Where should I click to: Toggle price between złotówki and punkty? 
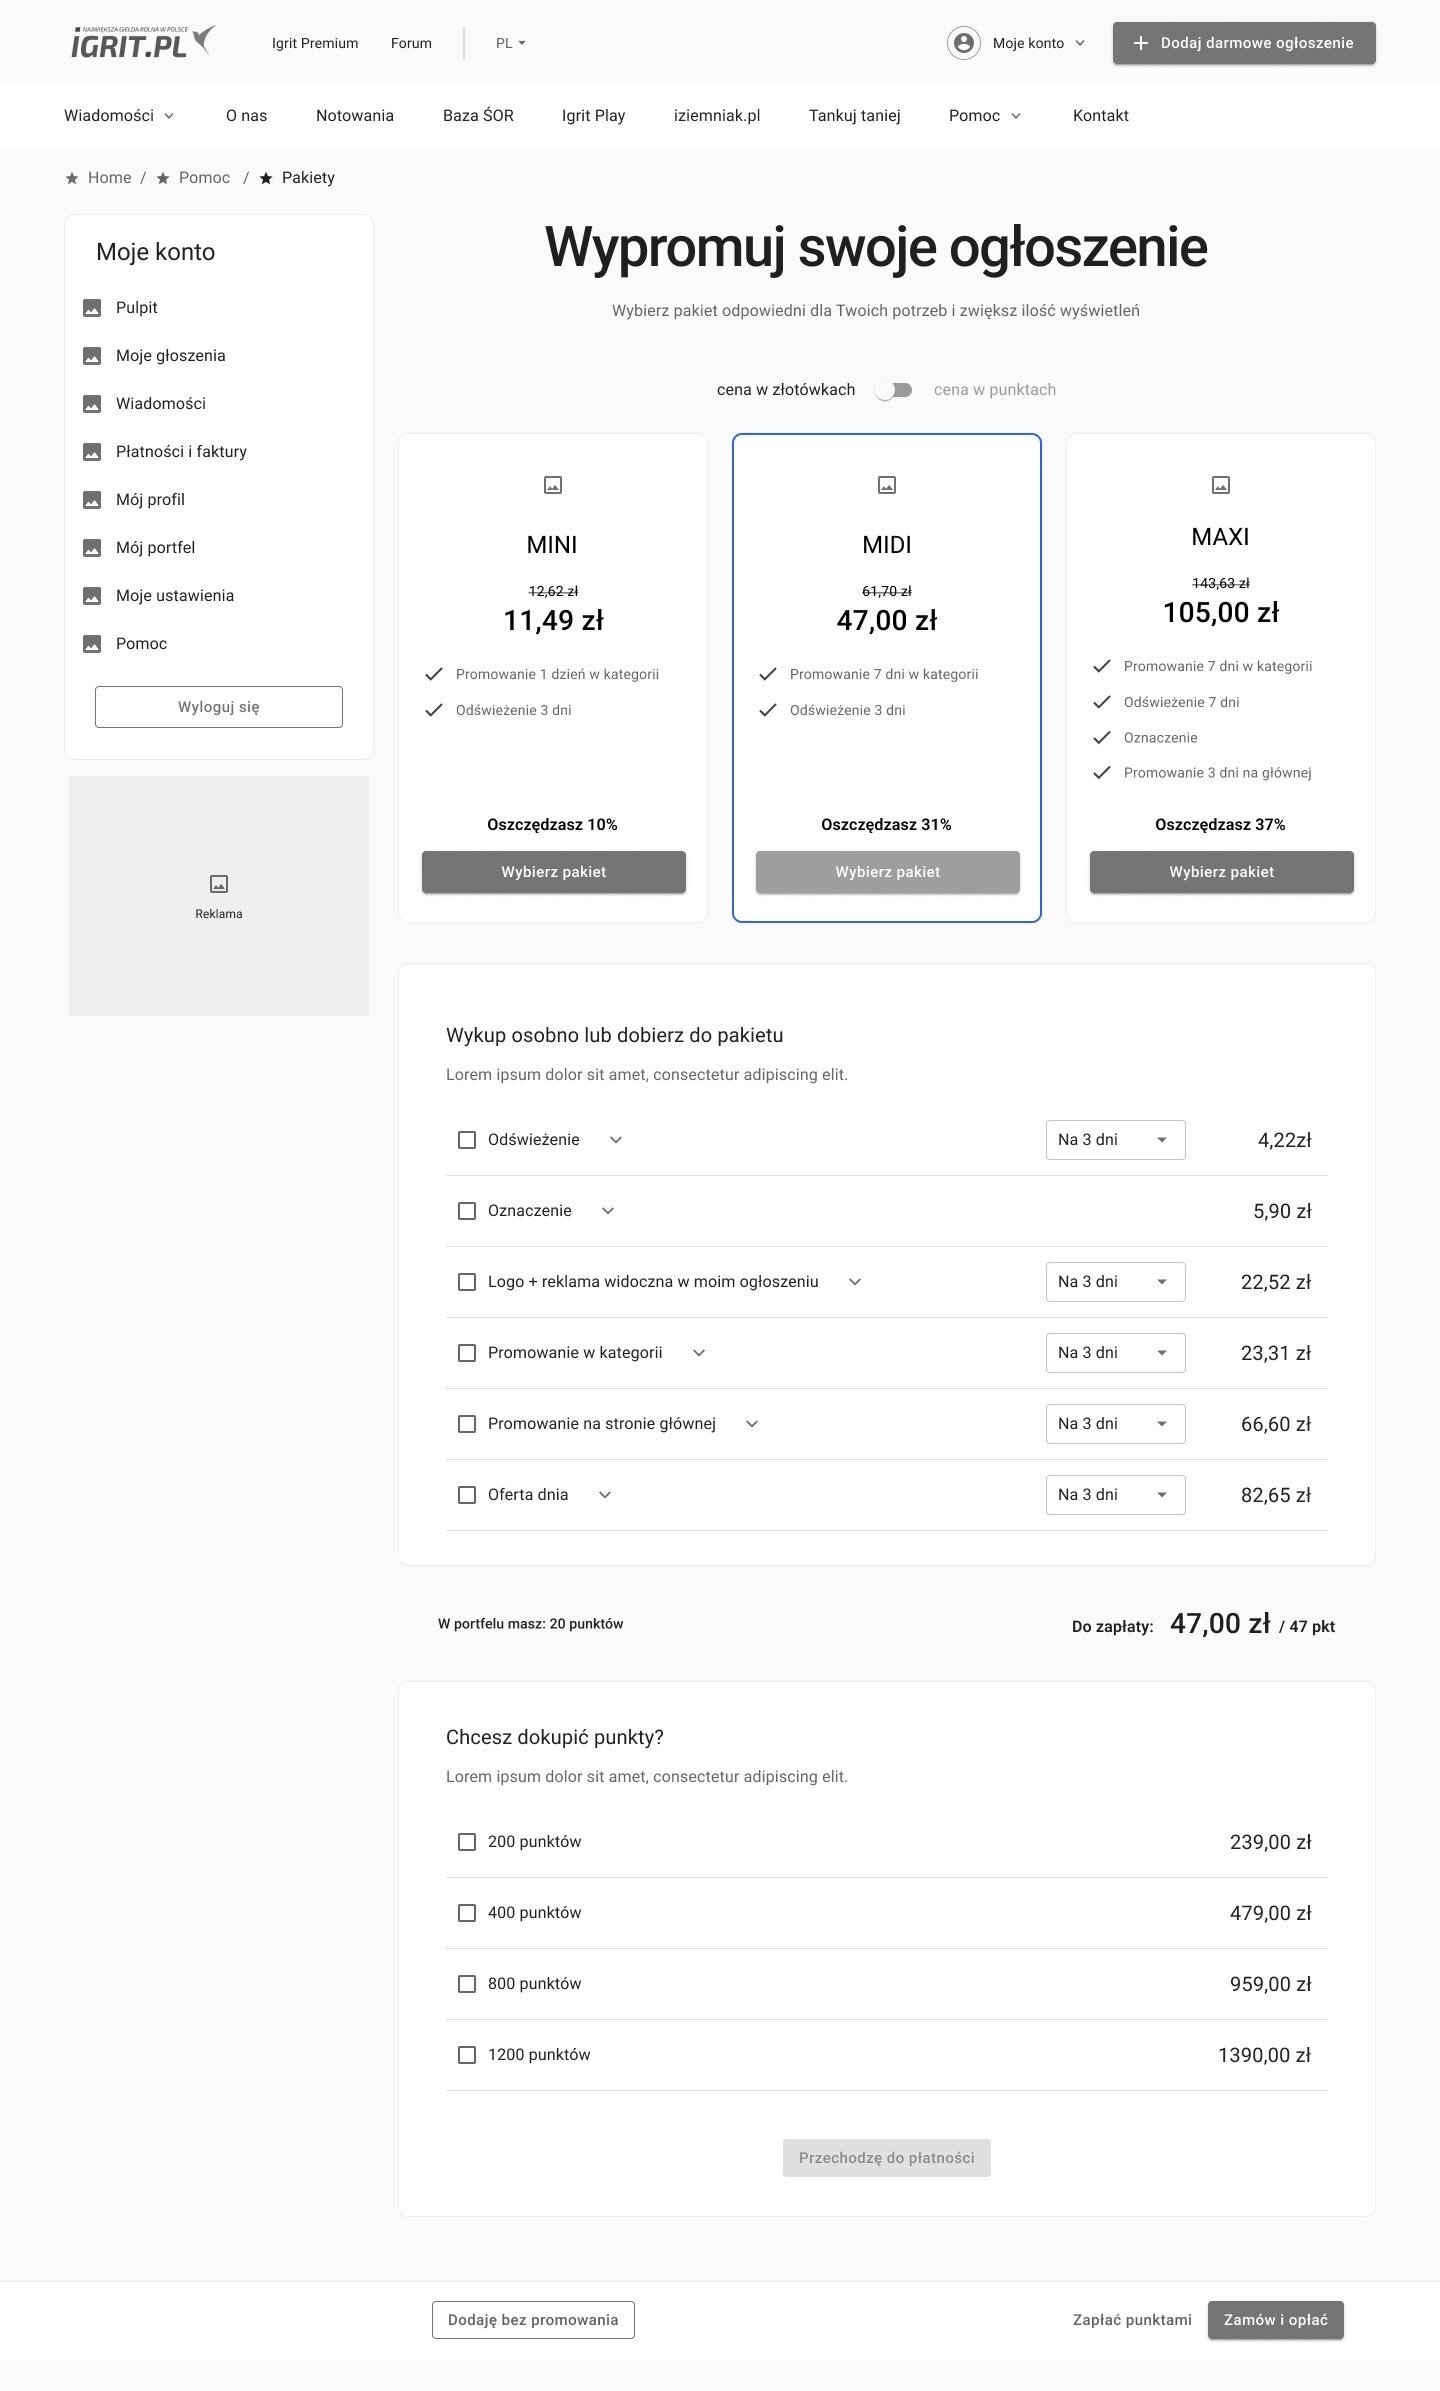coord(894,390)
